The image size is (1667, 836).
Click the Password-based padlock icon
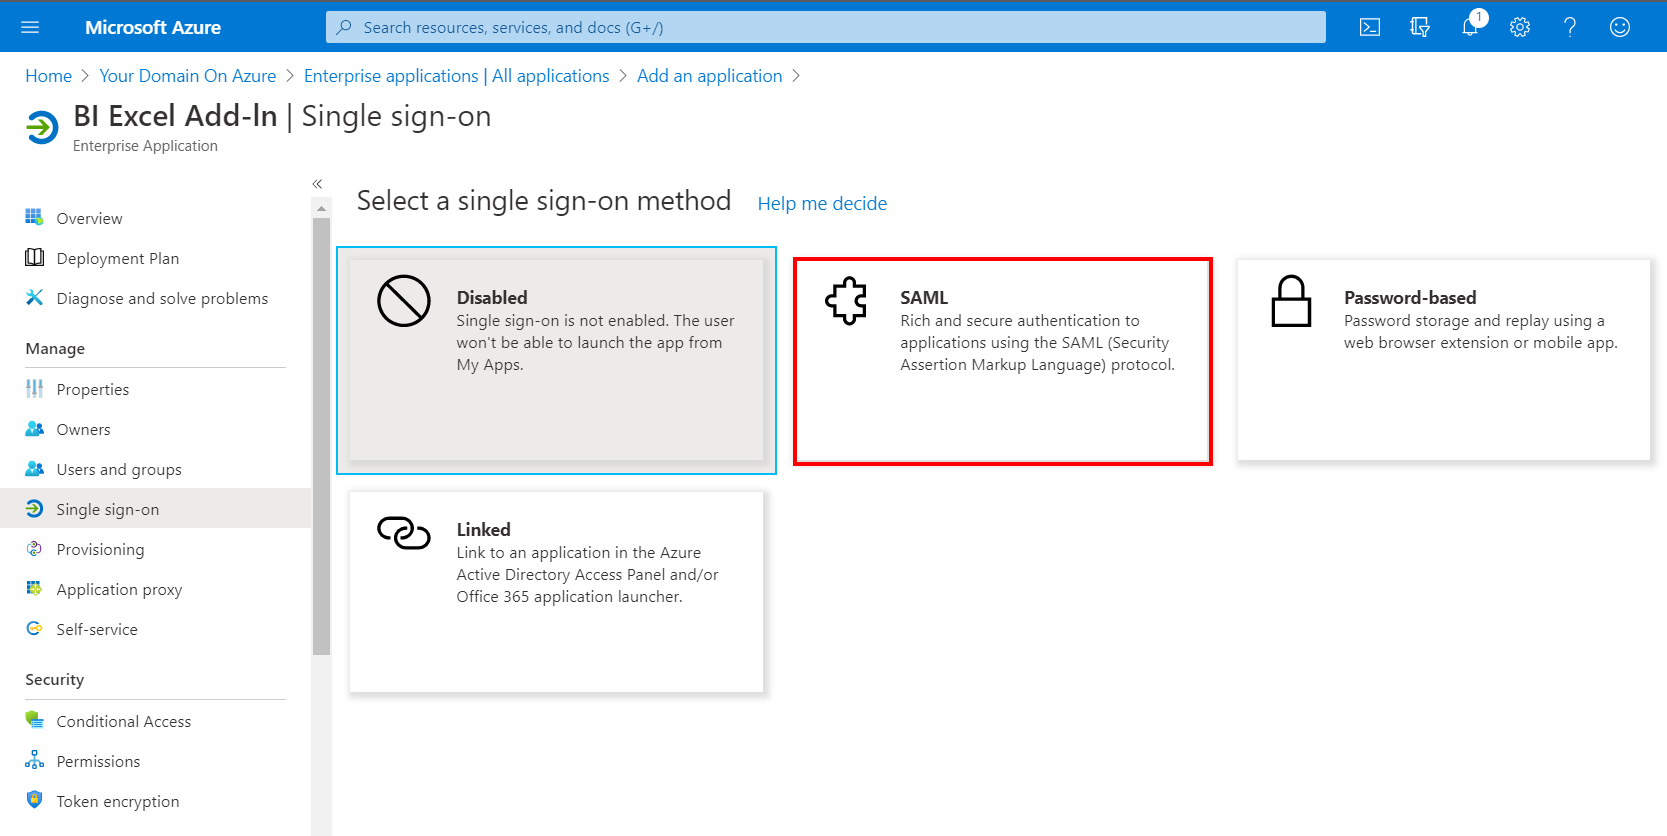click(x=1291, y=301)
